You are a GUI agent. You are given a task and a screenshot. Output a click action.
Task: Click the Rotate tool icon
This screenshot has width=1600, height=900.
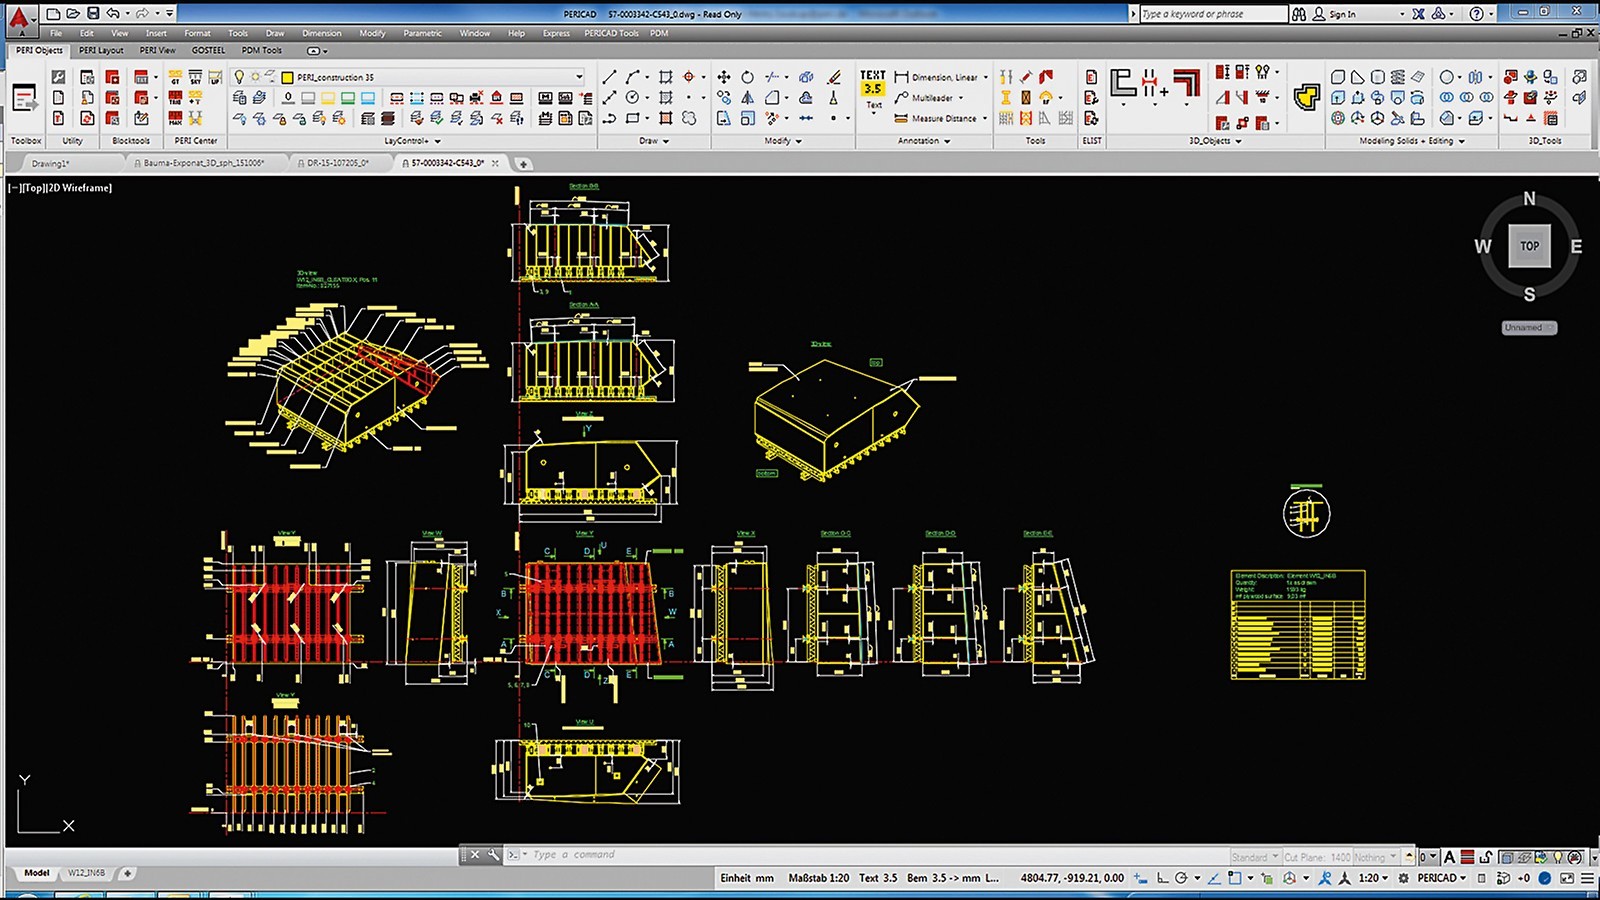coord(747,77)
